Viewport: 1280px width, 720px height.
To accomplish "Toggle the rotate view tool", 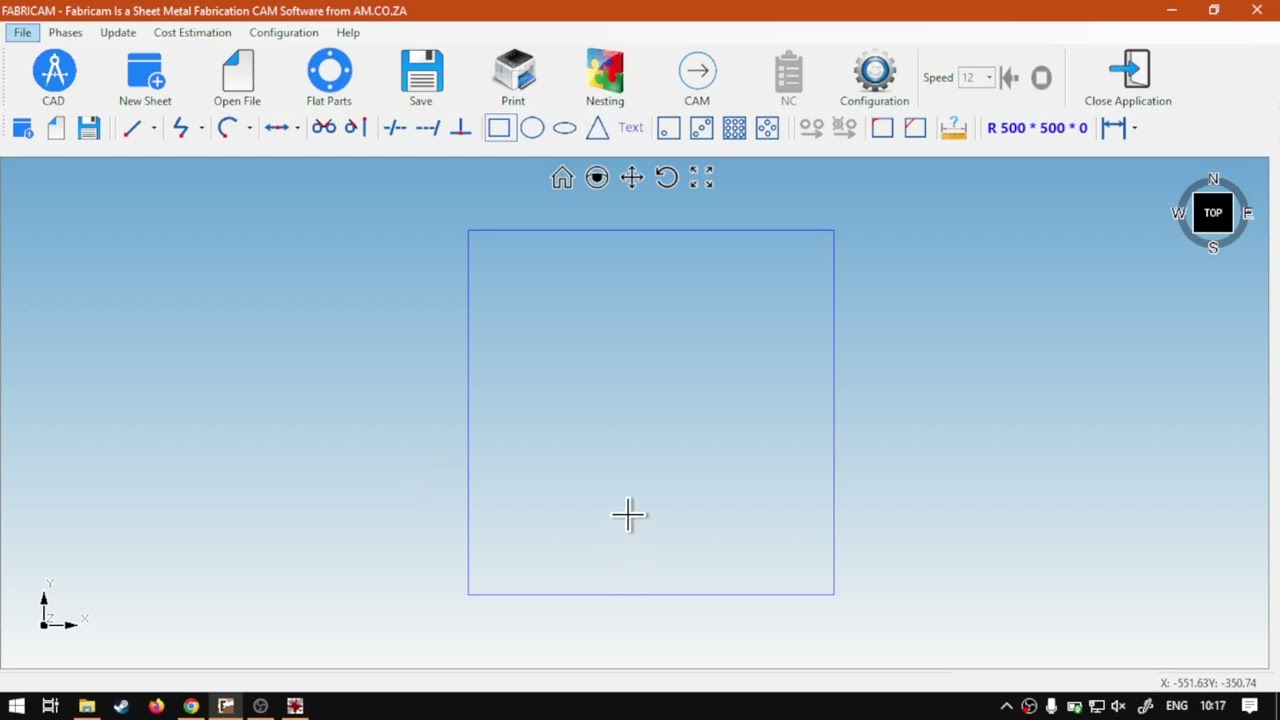I will coord(667,178).
